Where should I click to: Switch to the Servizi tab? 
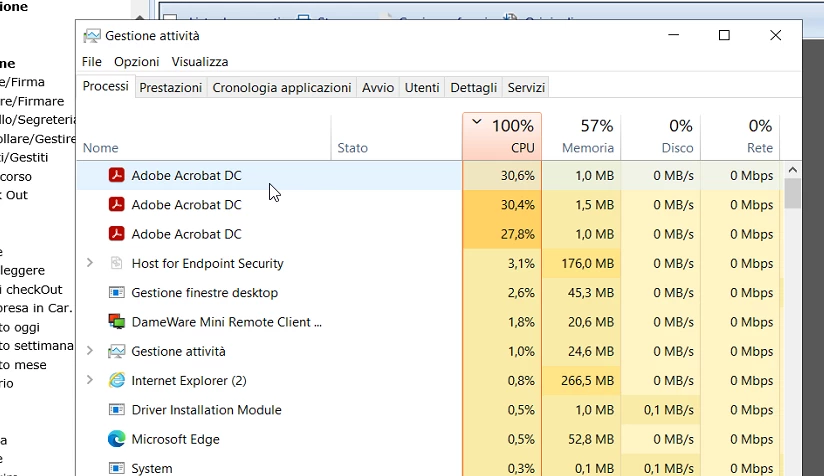526,88
